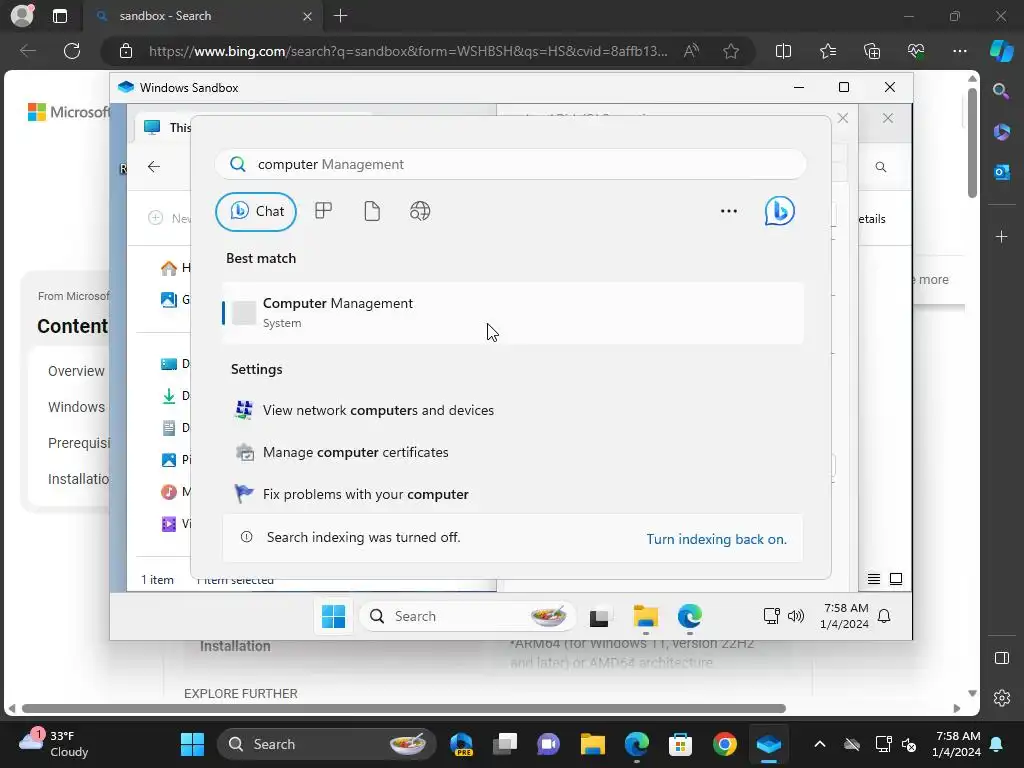Open File Explorer in sandbox taskbar
The height and width of the screenshot is (768, 1024).
[645, 616]
